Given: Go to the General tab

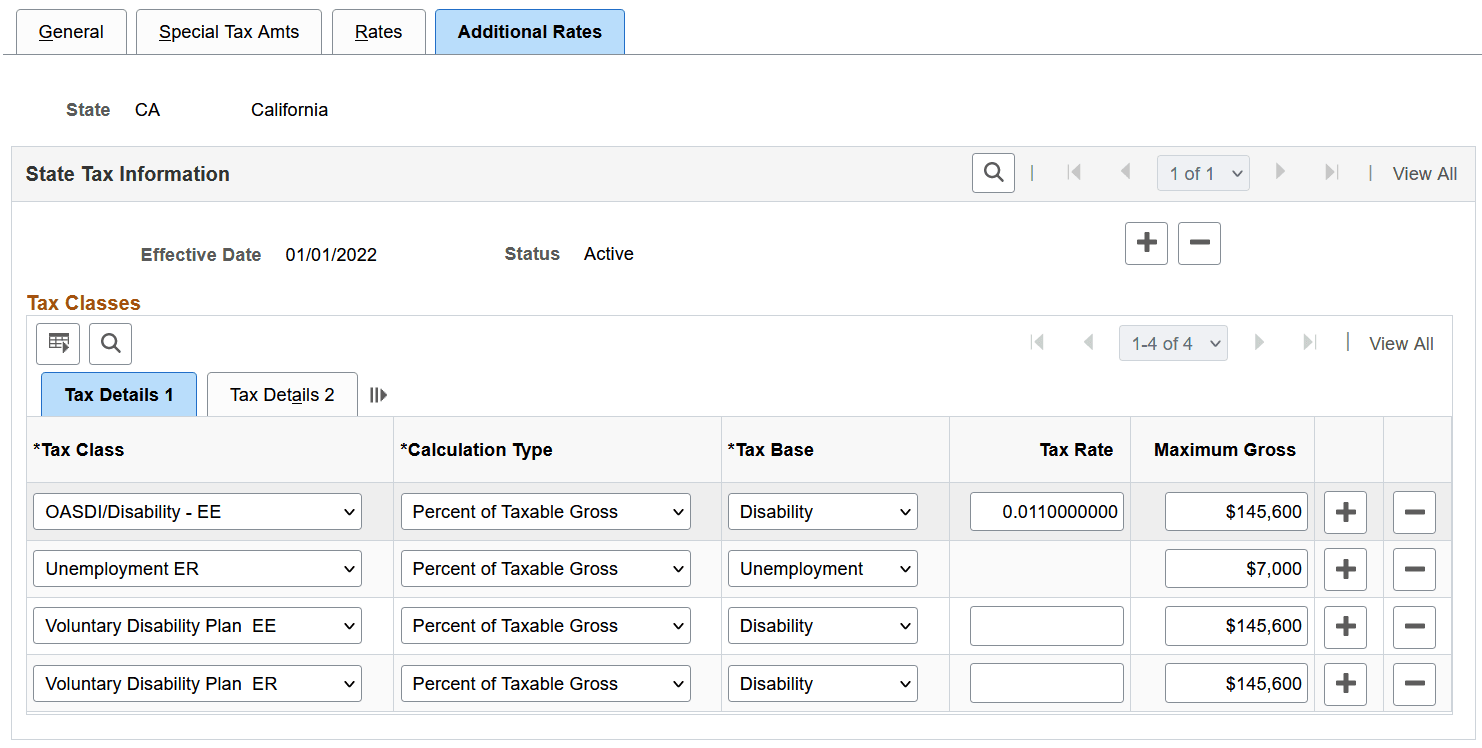Looking at the screenshot, I should click(x=71, y=31).
